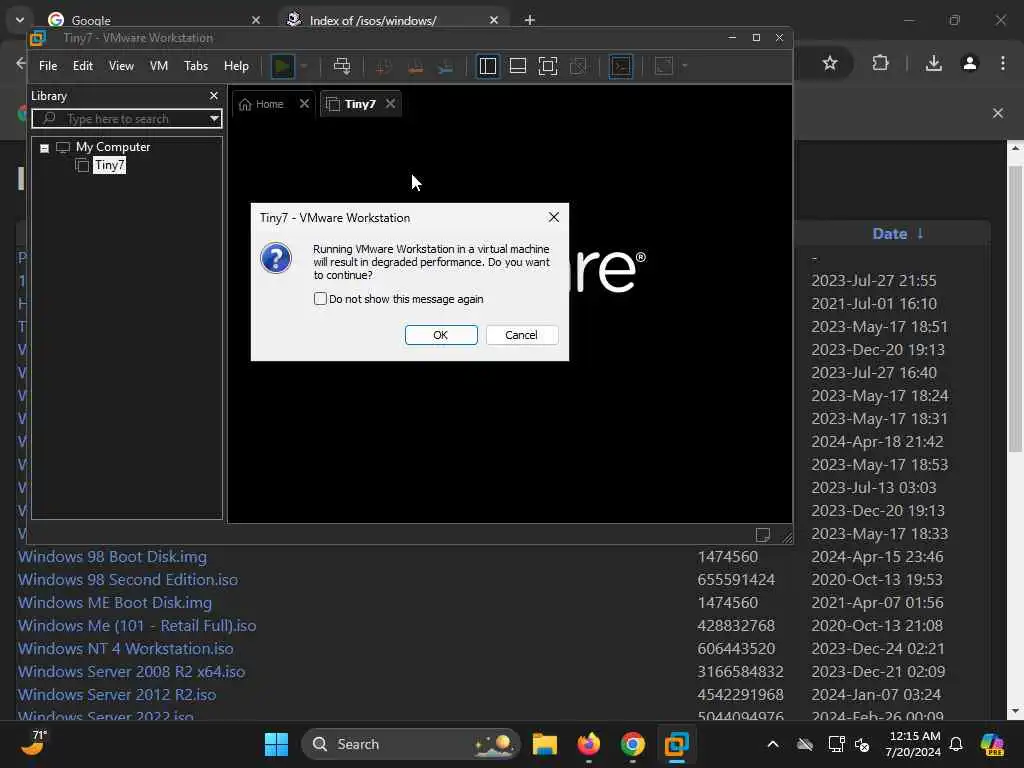Open Firefox from the taskbar

pos(589,744)
